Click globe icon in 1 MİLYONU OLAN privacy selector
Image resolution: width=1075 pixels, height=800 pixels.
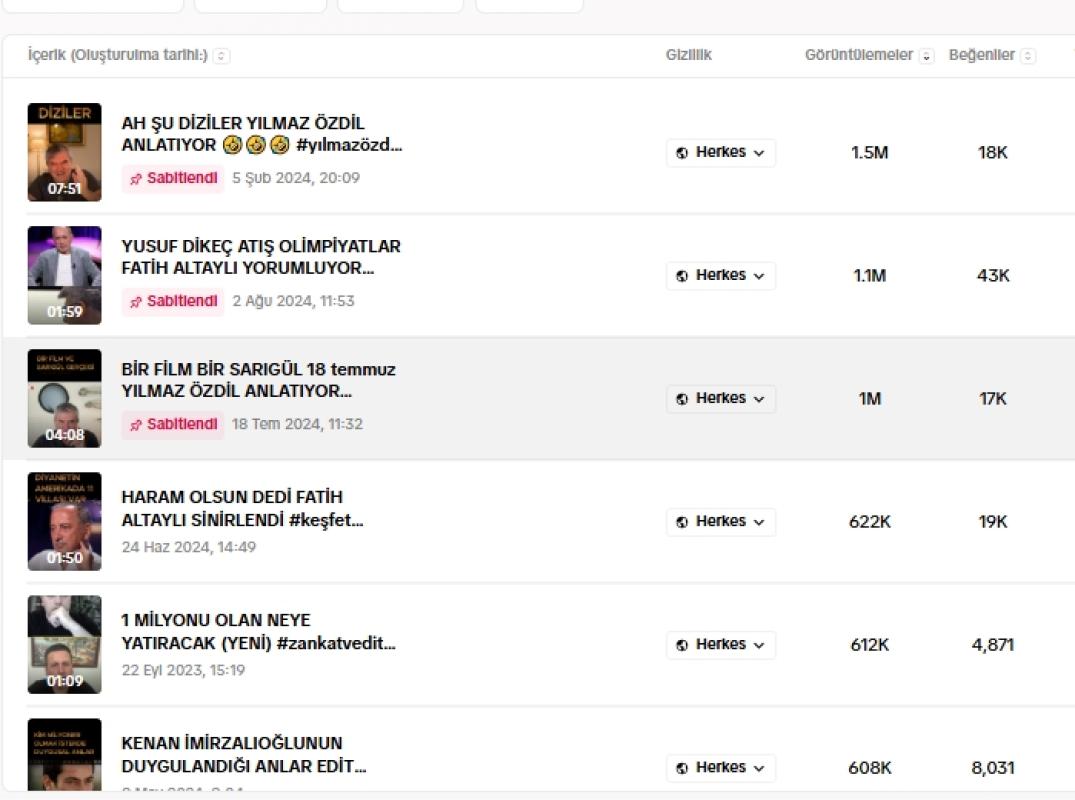point(681,645)
